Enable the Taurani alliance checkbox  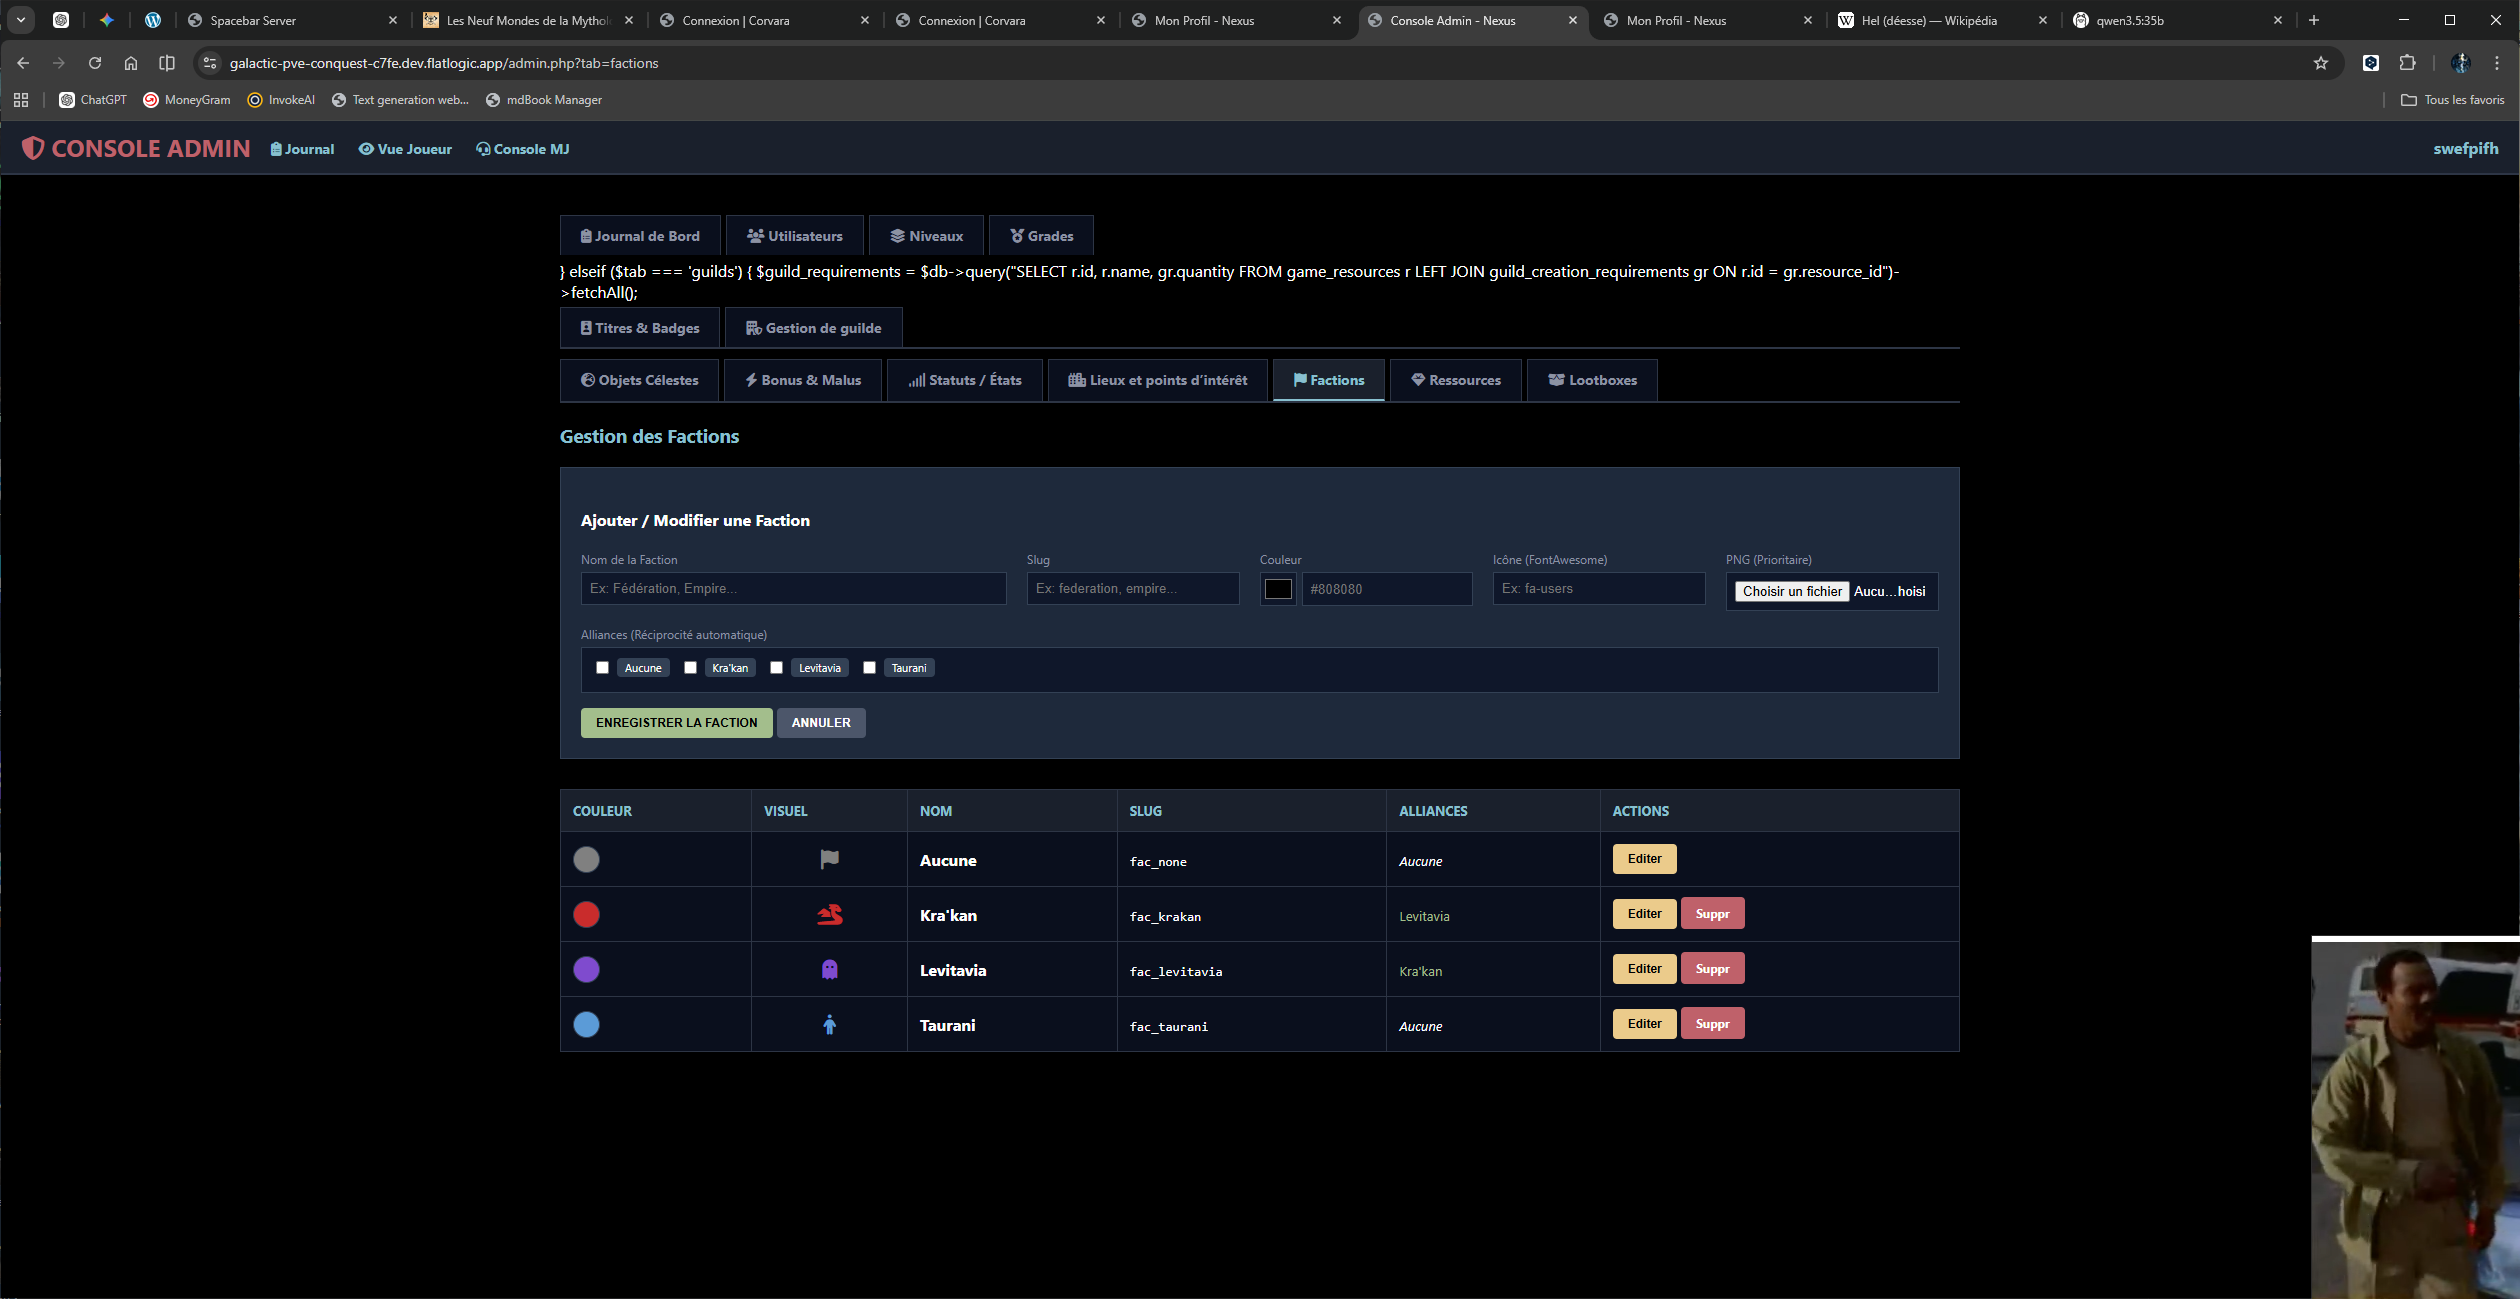click(x=869, y=668)
